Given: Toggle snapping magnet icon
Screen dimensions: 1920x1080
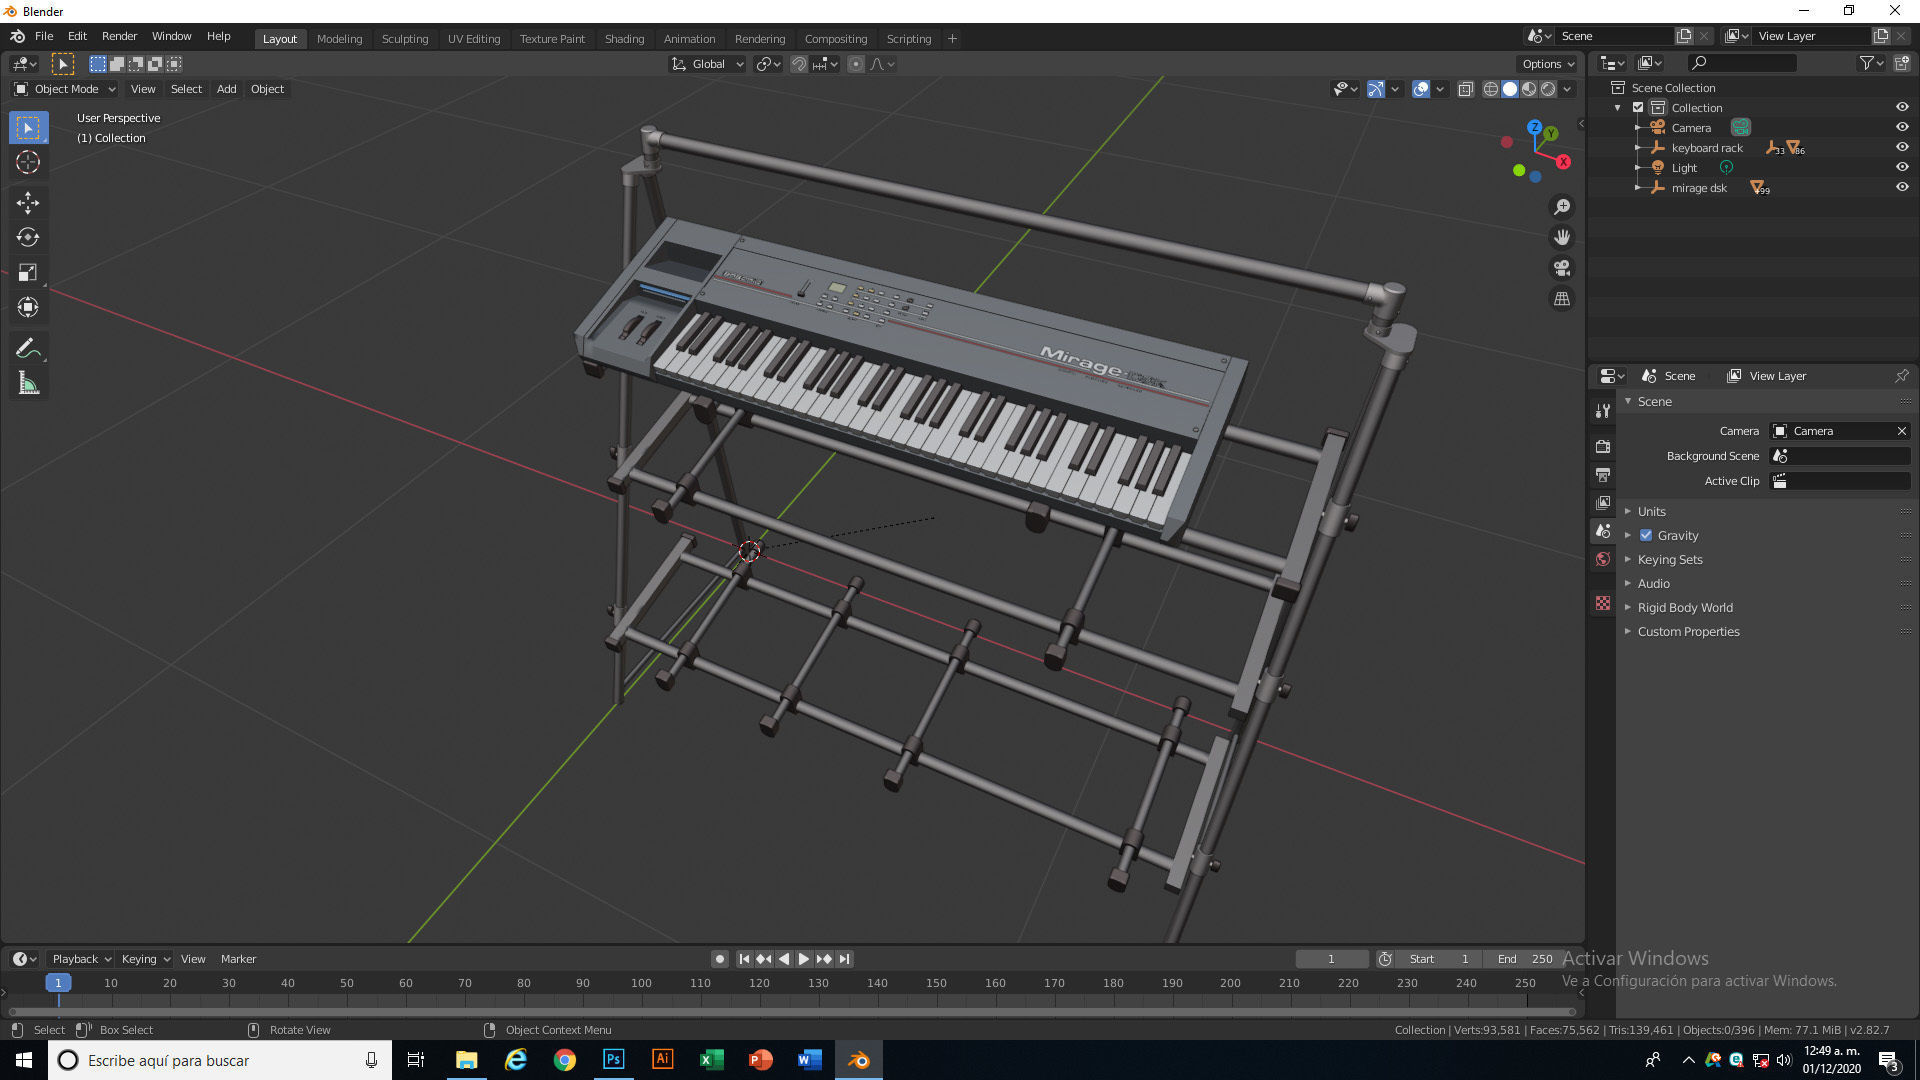Looking at the screenshot, I should pyautogui.click(x=799, y=64).
